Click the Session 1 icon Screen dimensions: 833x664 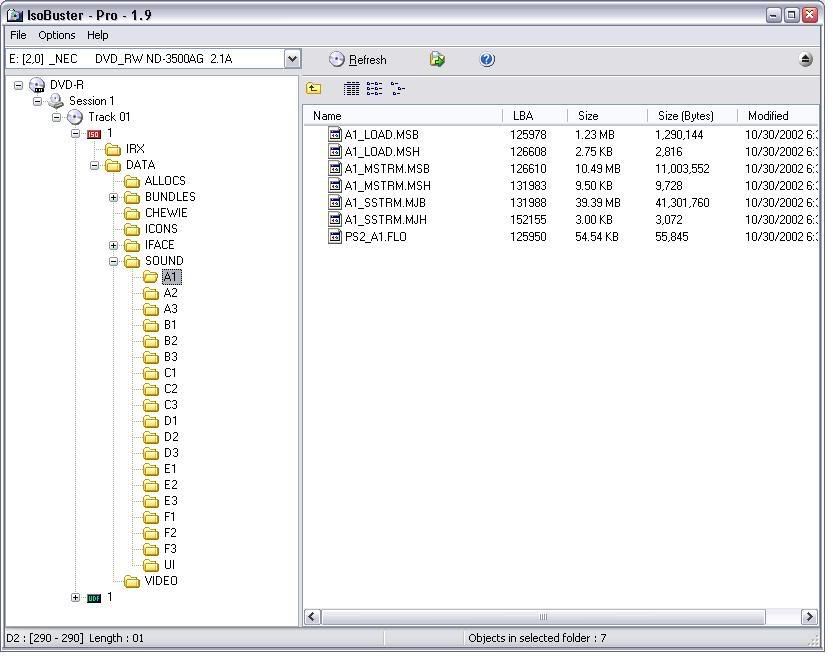tap(56, 101)
